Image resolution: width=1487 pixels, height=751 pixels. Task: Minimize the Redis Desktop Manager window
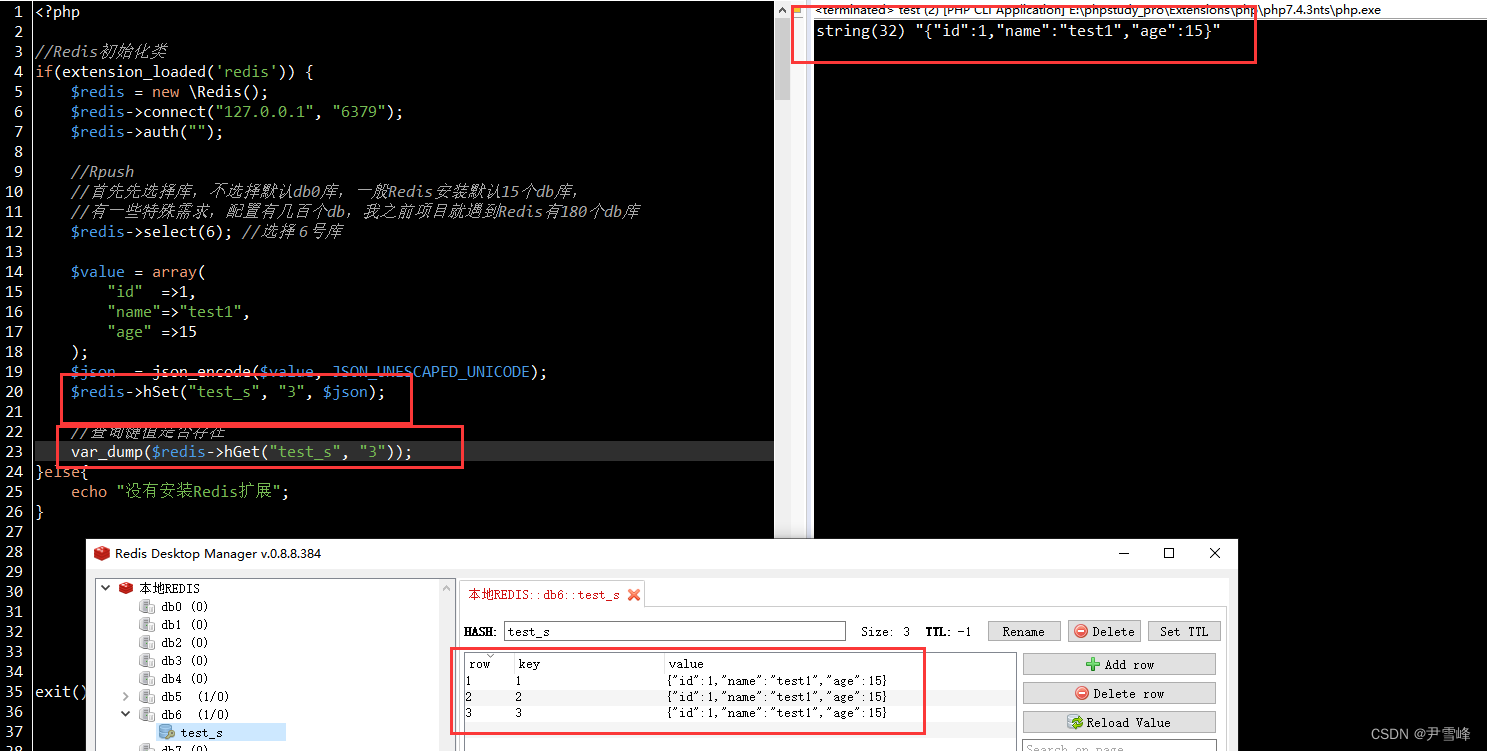(x=1122, y=553)
